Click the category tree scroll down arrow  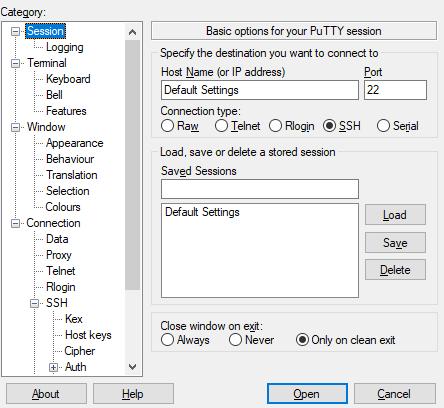coord(132,367)
